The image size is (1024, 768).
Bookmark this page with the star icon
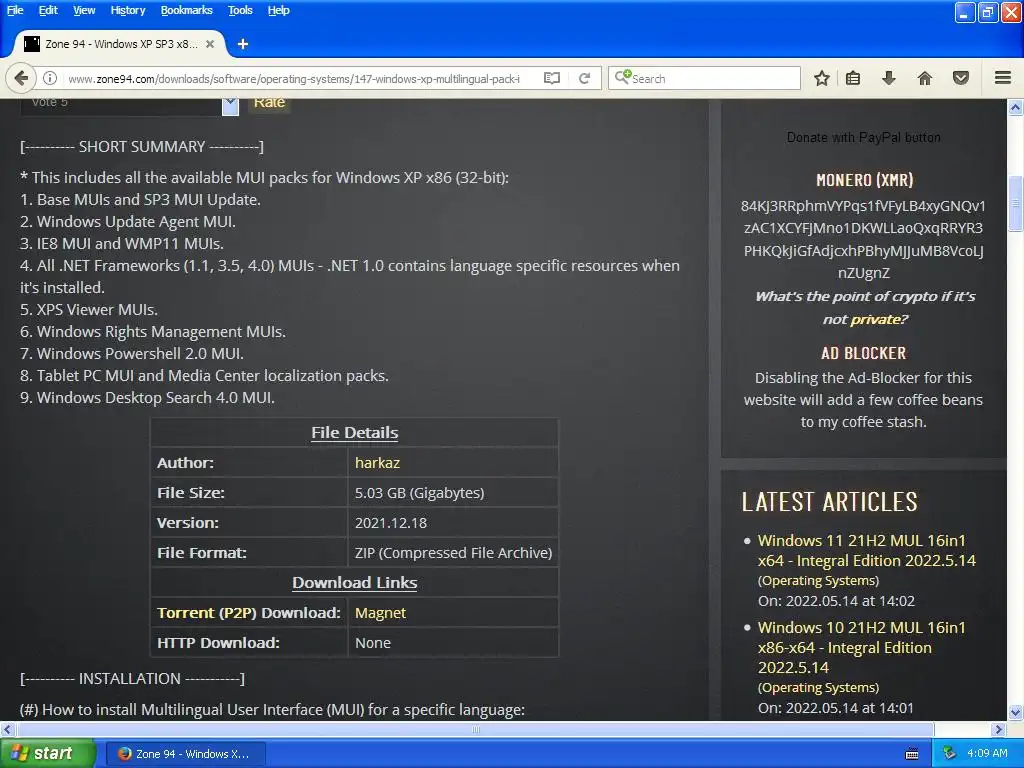[822, 78]
